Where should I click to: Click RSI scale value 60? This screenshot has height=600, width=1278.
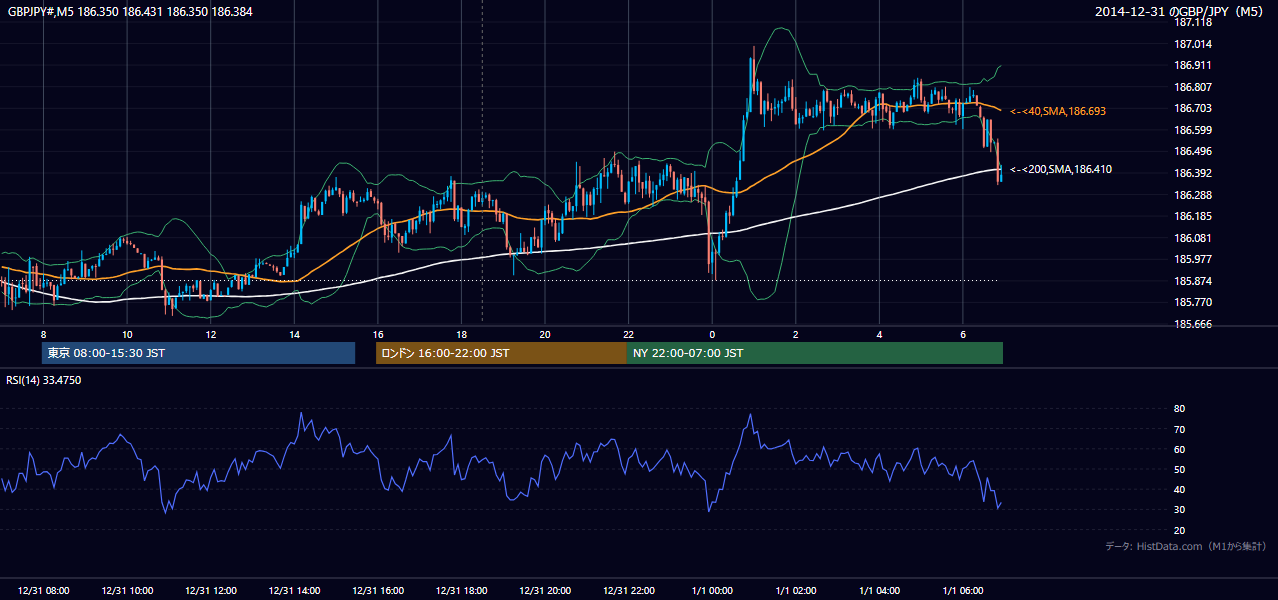click(1180, 449)
